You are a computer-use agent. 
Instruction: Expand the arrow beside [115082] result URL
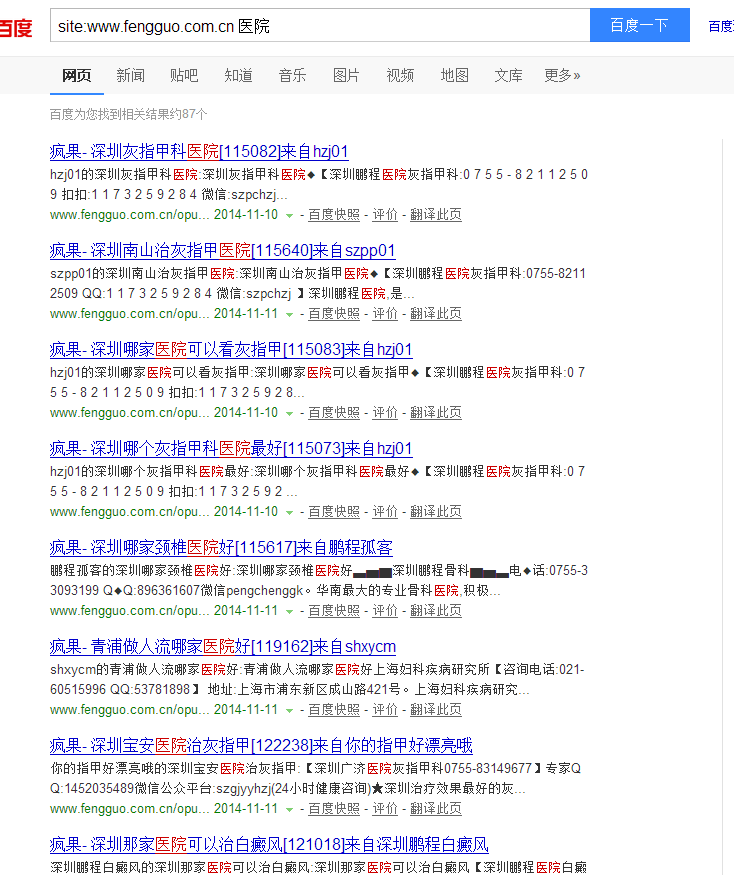tap(289, 215)
